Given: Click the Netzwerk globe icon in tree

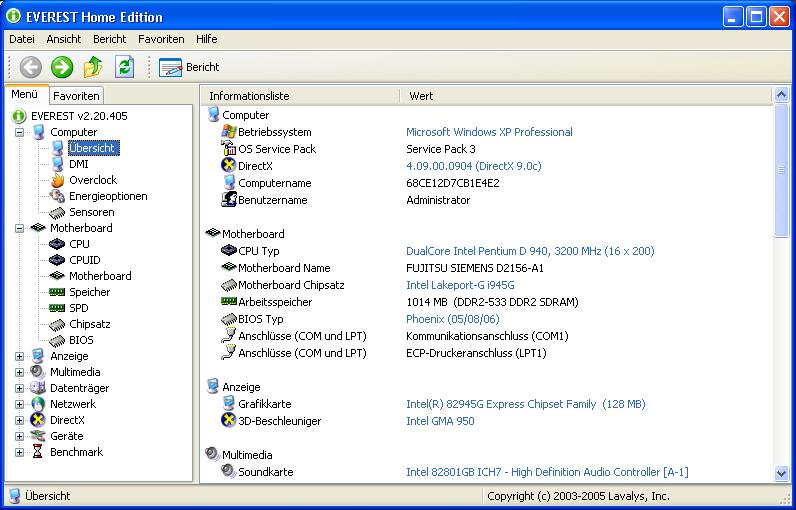Looking at the screenshot, I should (x=38, y=404).
